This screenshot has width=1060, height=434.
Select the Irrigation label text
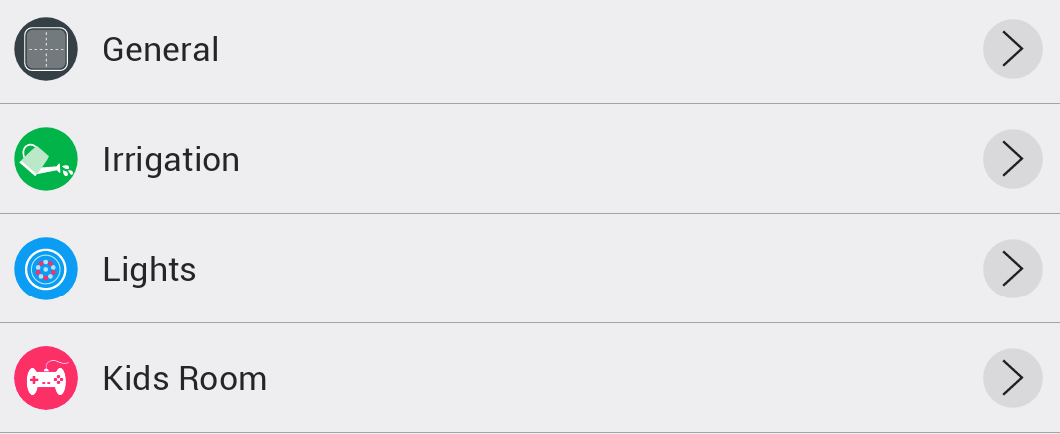tap(171, 159)
